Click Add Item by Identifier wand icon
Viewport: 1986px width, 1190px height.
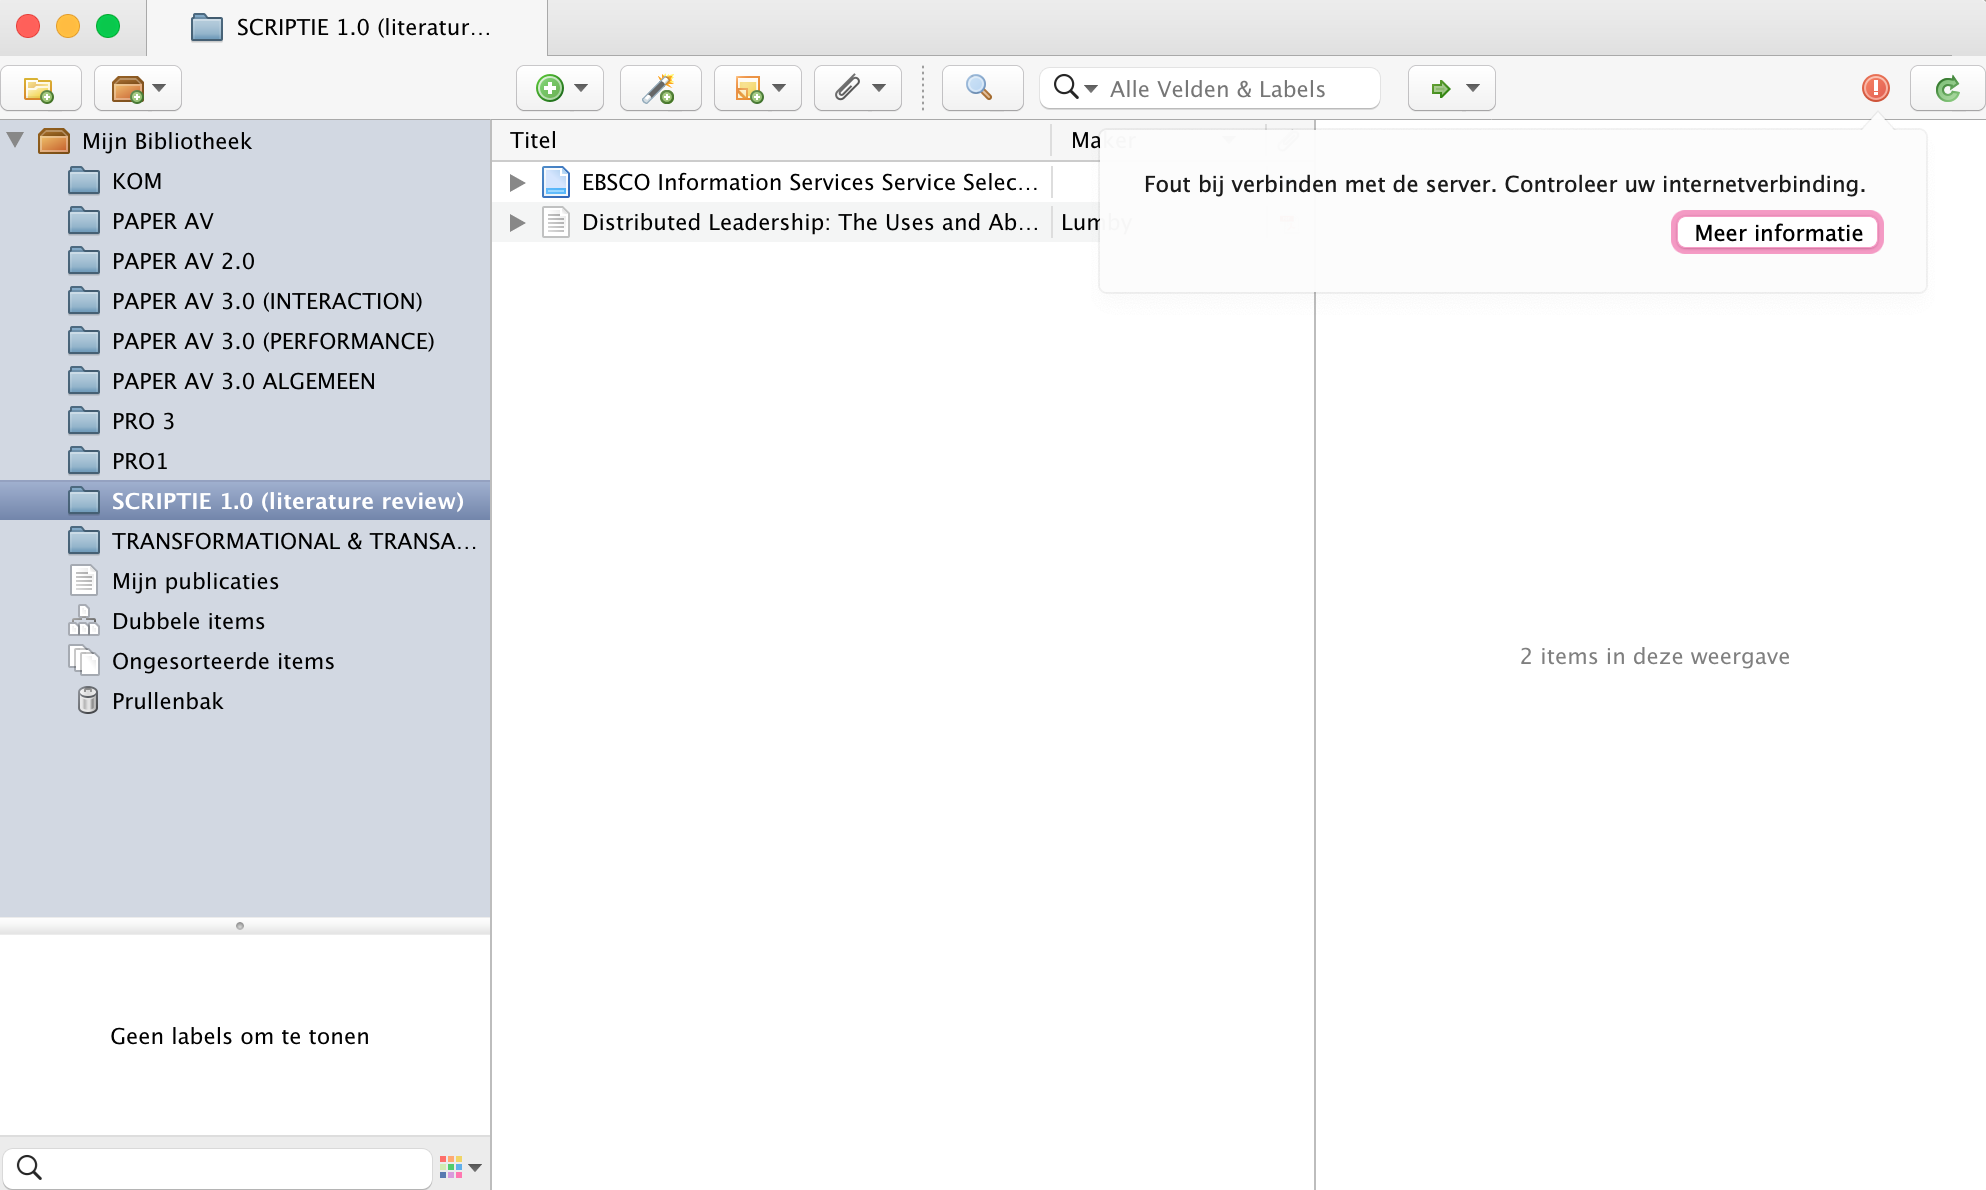coord(659,89)
